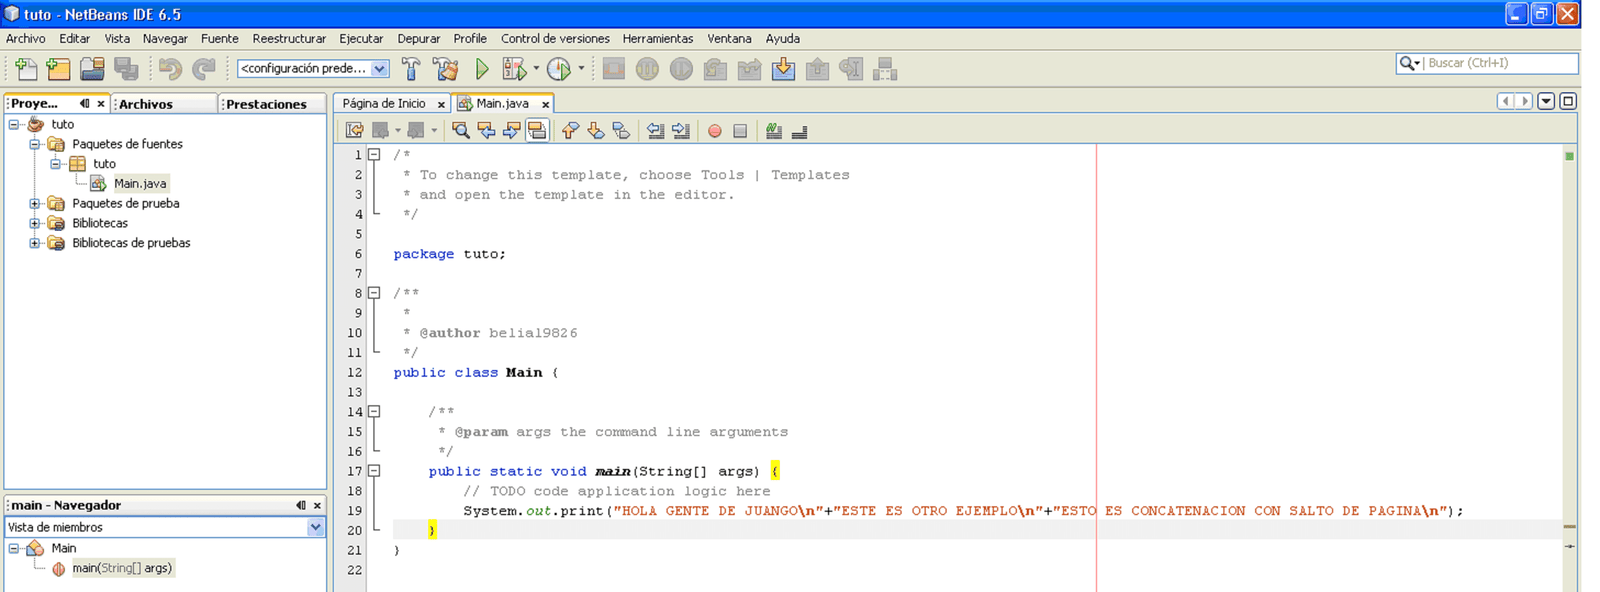Shift the line right with the editor icon

click(x=681, y=130)
